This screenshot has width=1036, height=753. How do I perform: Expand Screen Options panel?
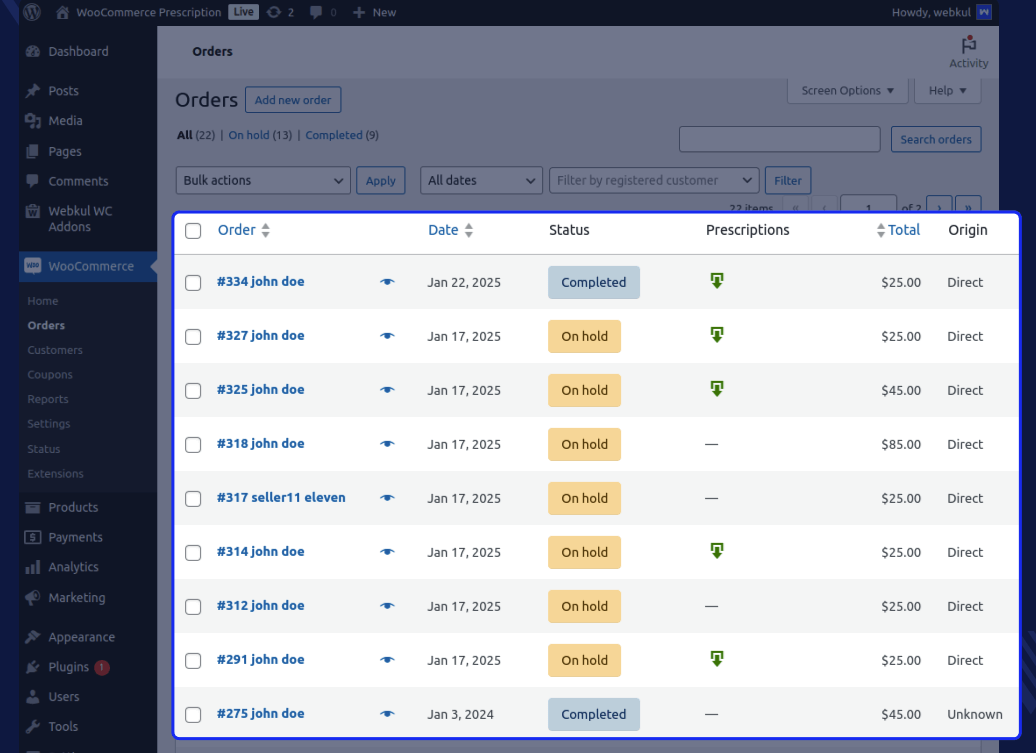coord(847,90)
